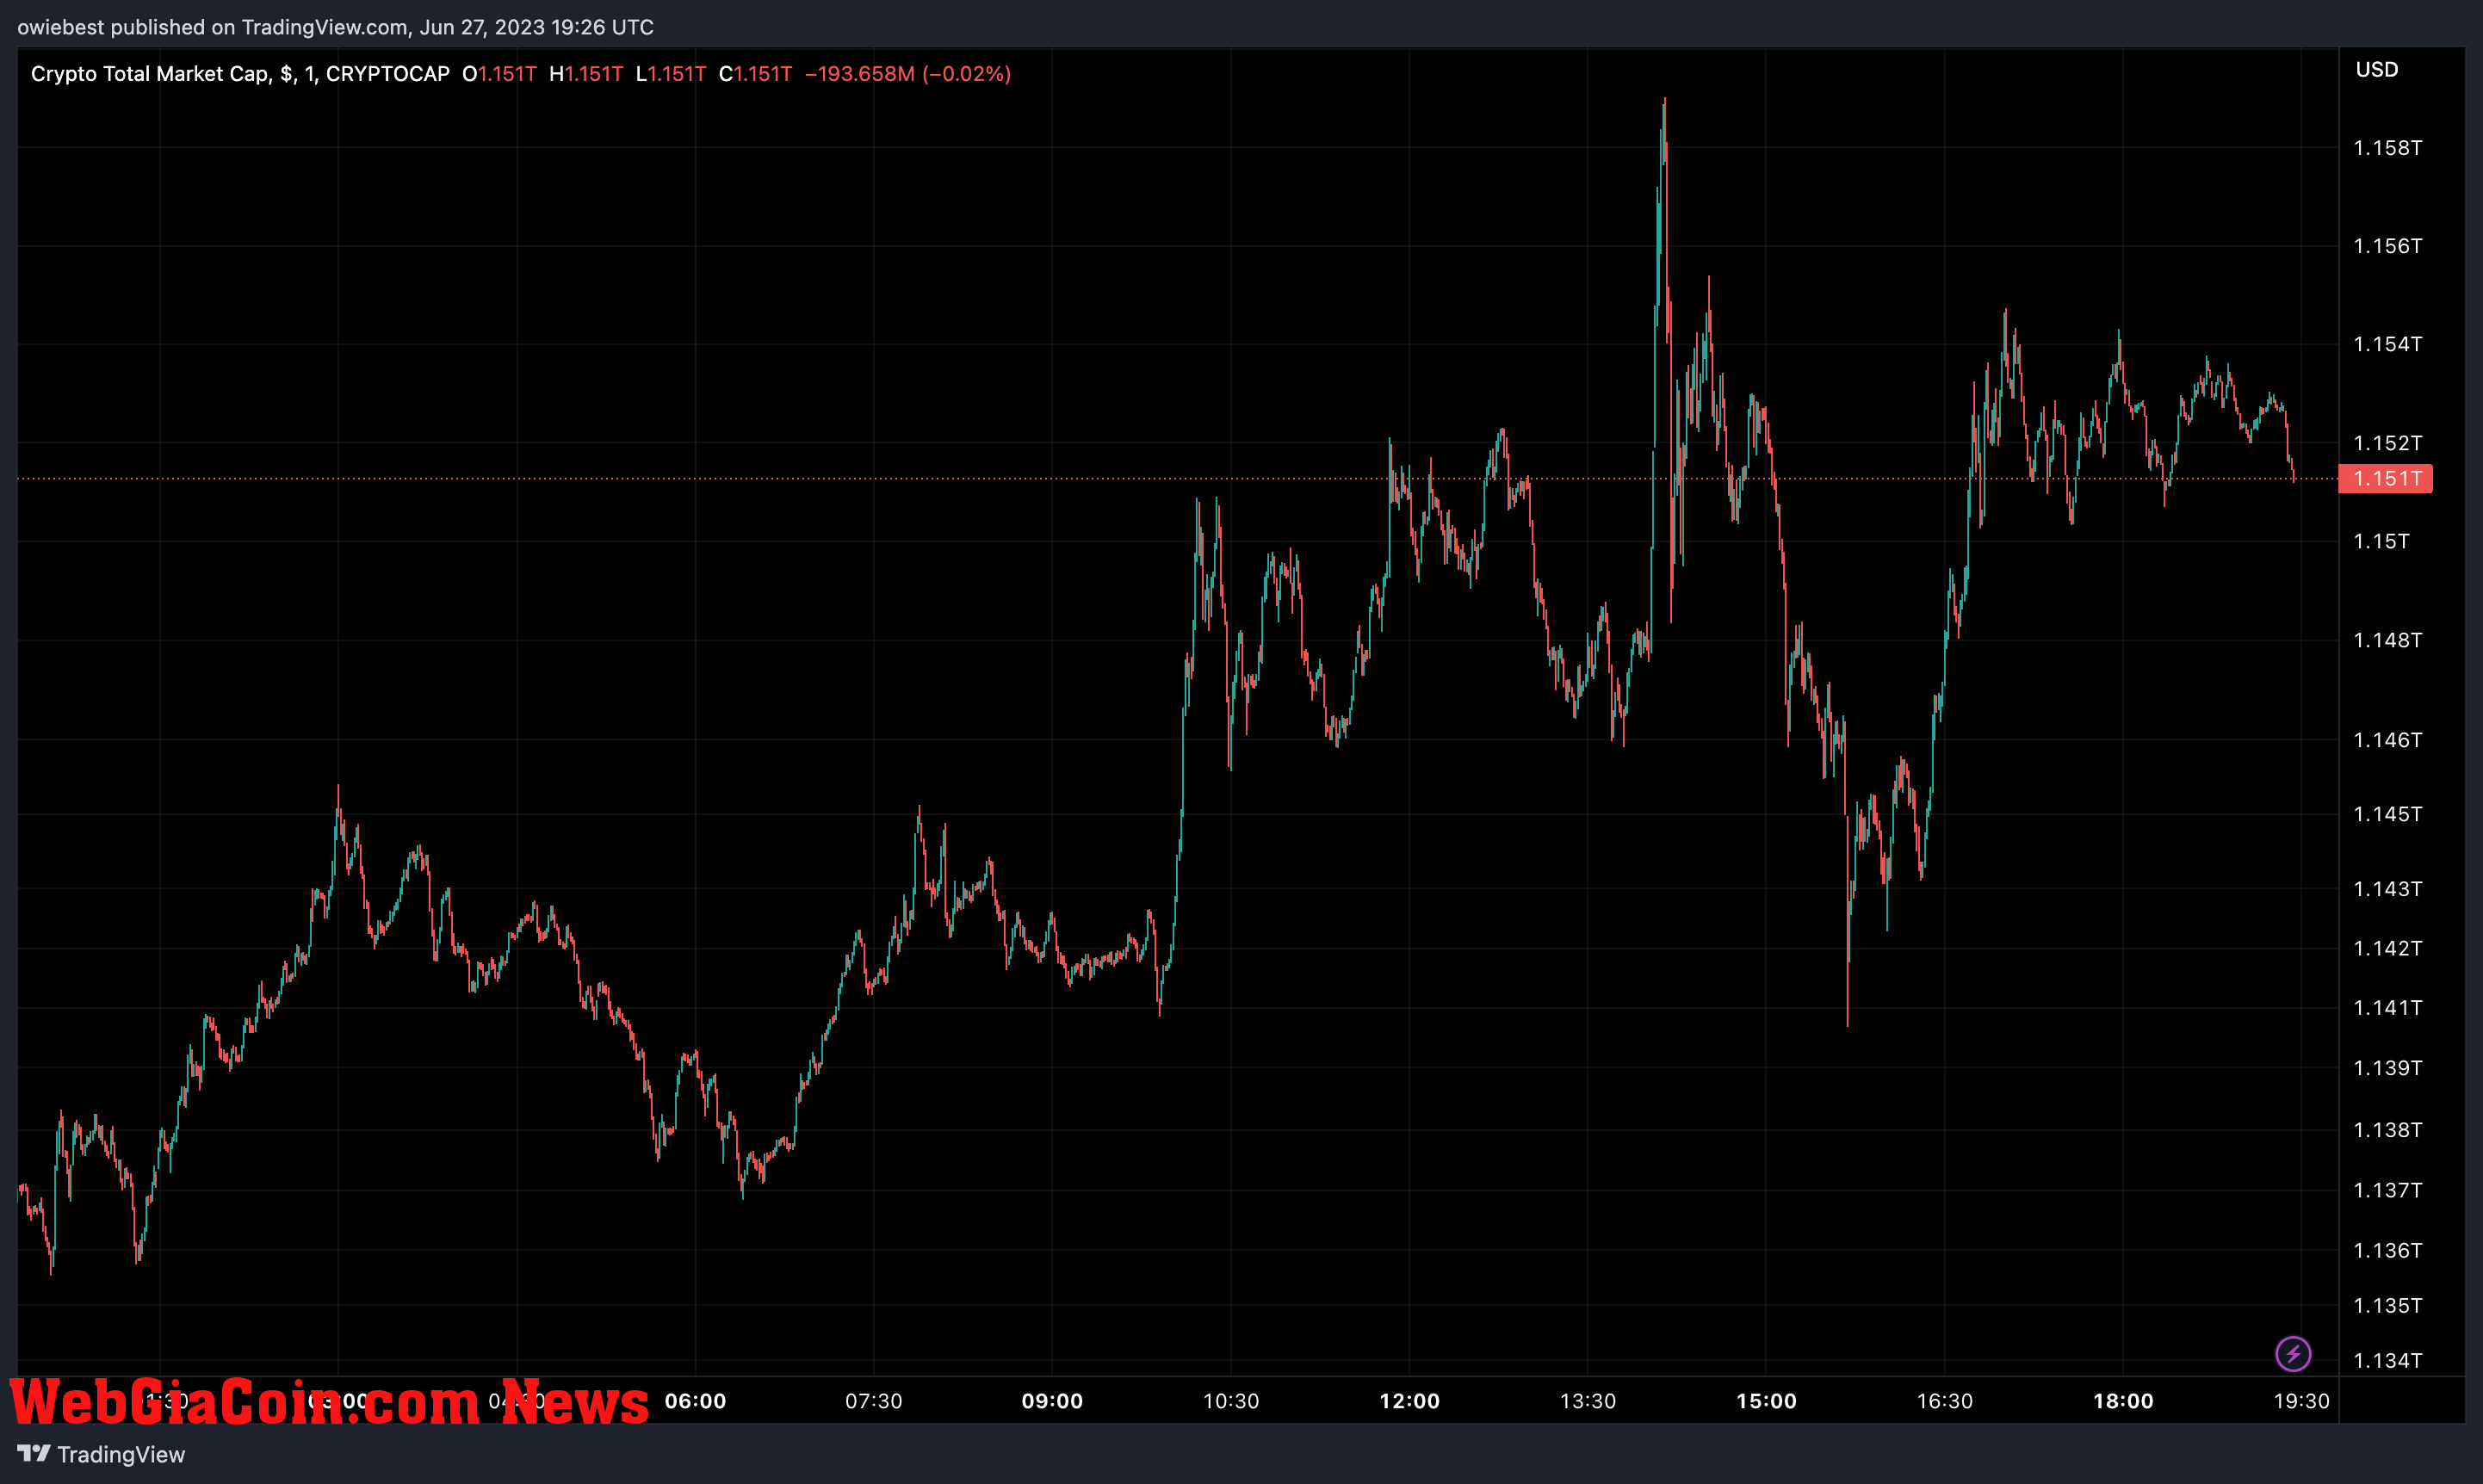
Task: Click the 13:30 time axis label
Action: coord(1588,1401)
